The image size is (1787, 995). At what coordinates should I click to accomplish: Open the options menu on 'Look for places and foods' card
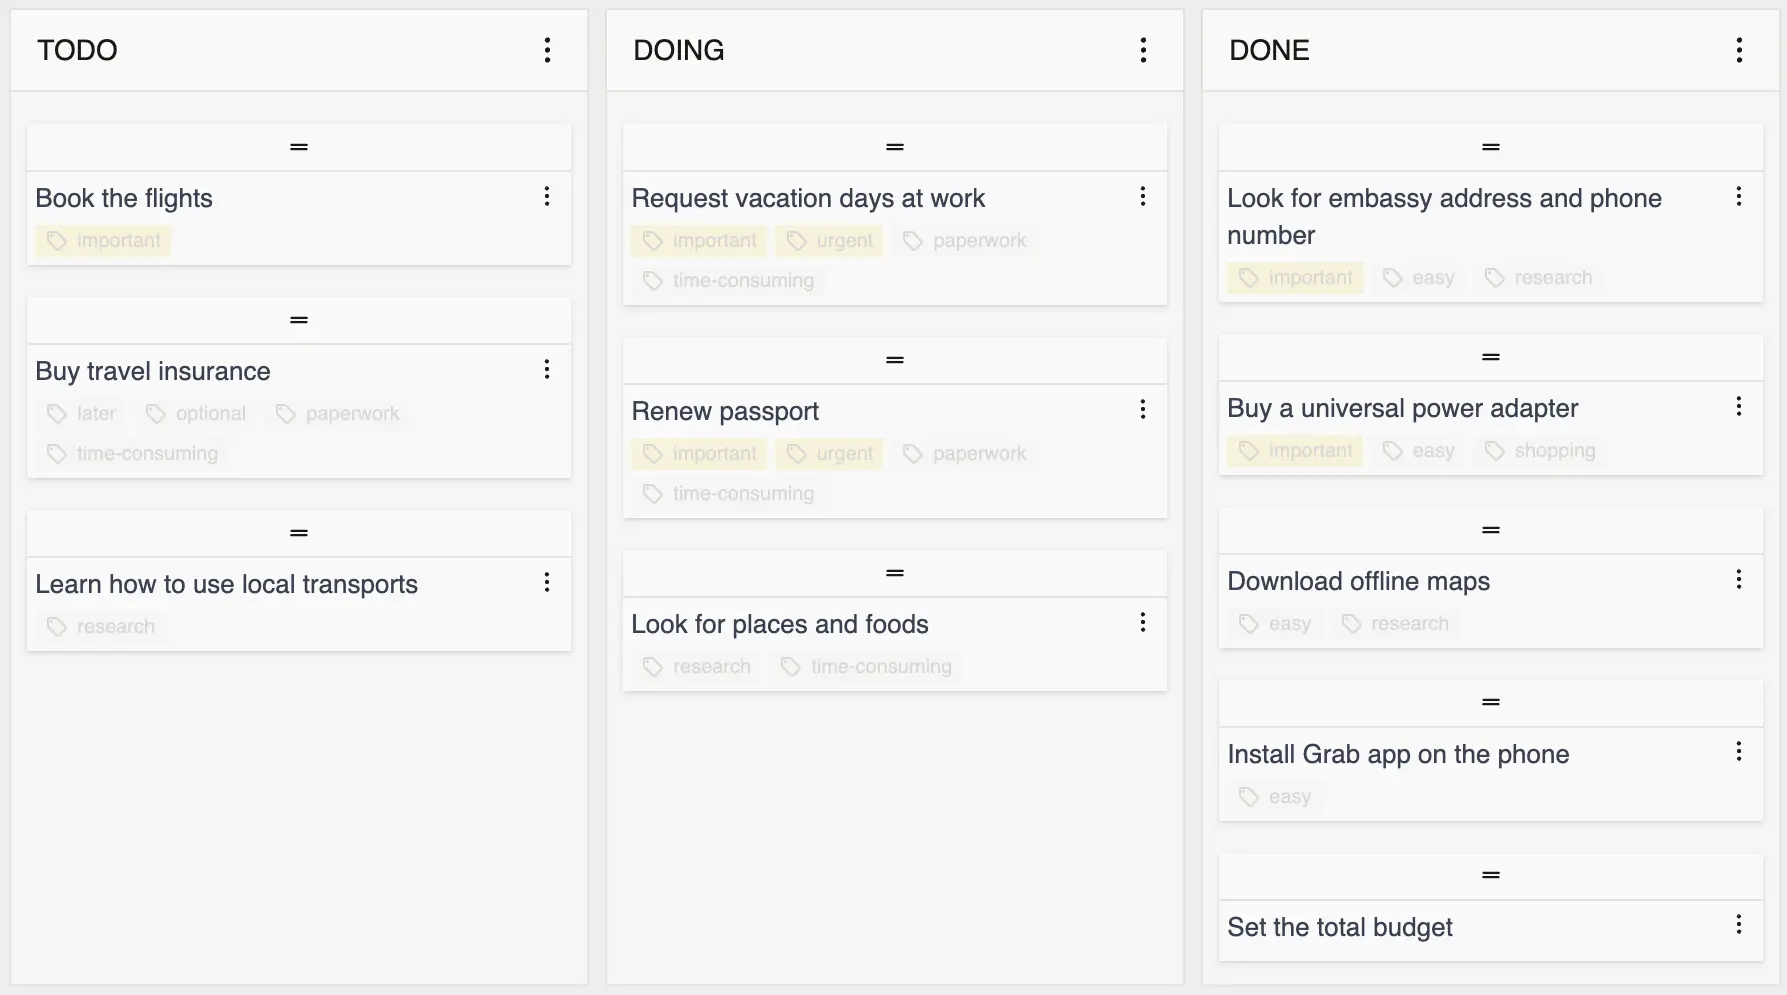[1142, 622]
